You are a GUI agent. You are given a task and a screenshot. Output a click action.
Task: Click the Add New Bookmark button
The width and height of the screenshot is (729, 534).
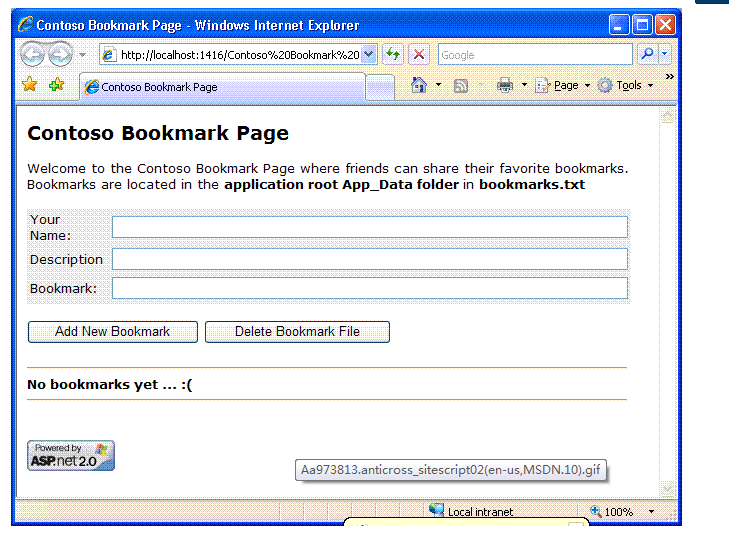pyautogui.click(x=113, y=332)
